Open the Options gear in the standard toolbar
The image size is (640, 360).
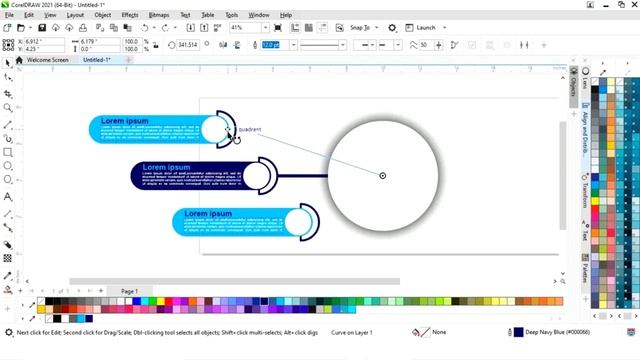click(x=392, y=28)
